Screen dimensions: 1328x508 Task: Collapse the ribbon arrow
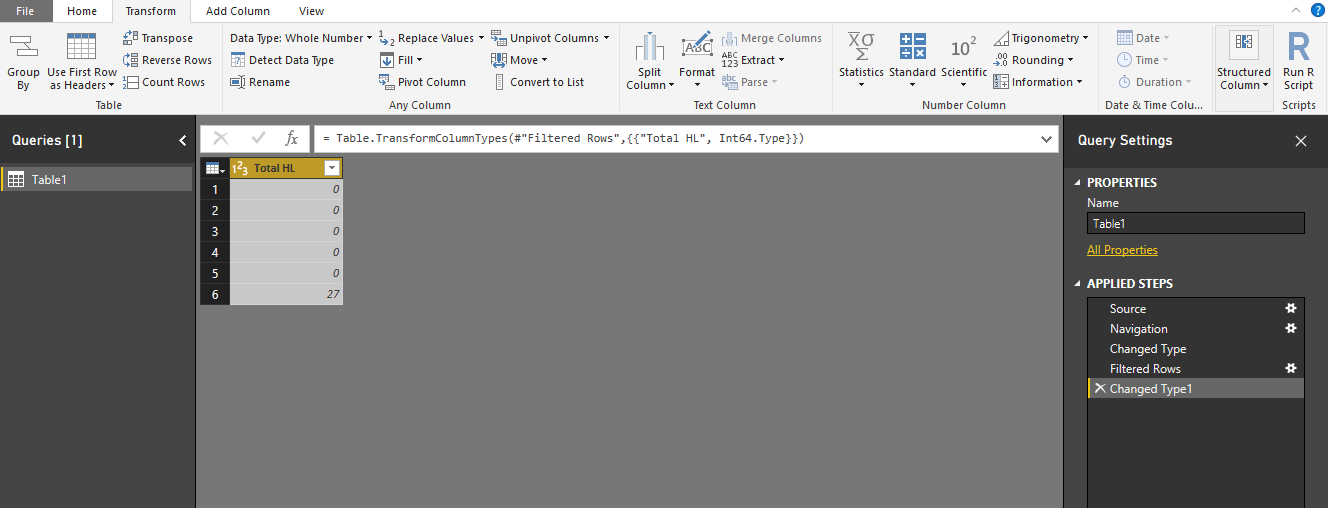pos(1296,10)
